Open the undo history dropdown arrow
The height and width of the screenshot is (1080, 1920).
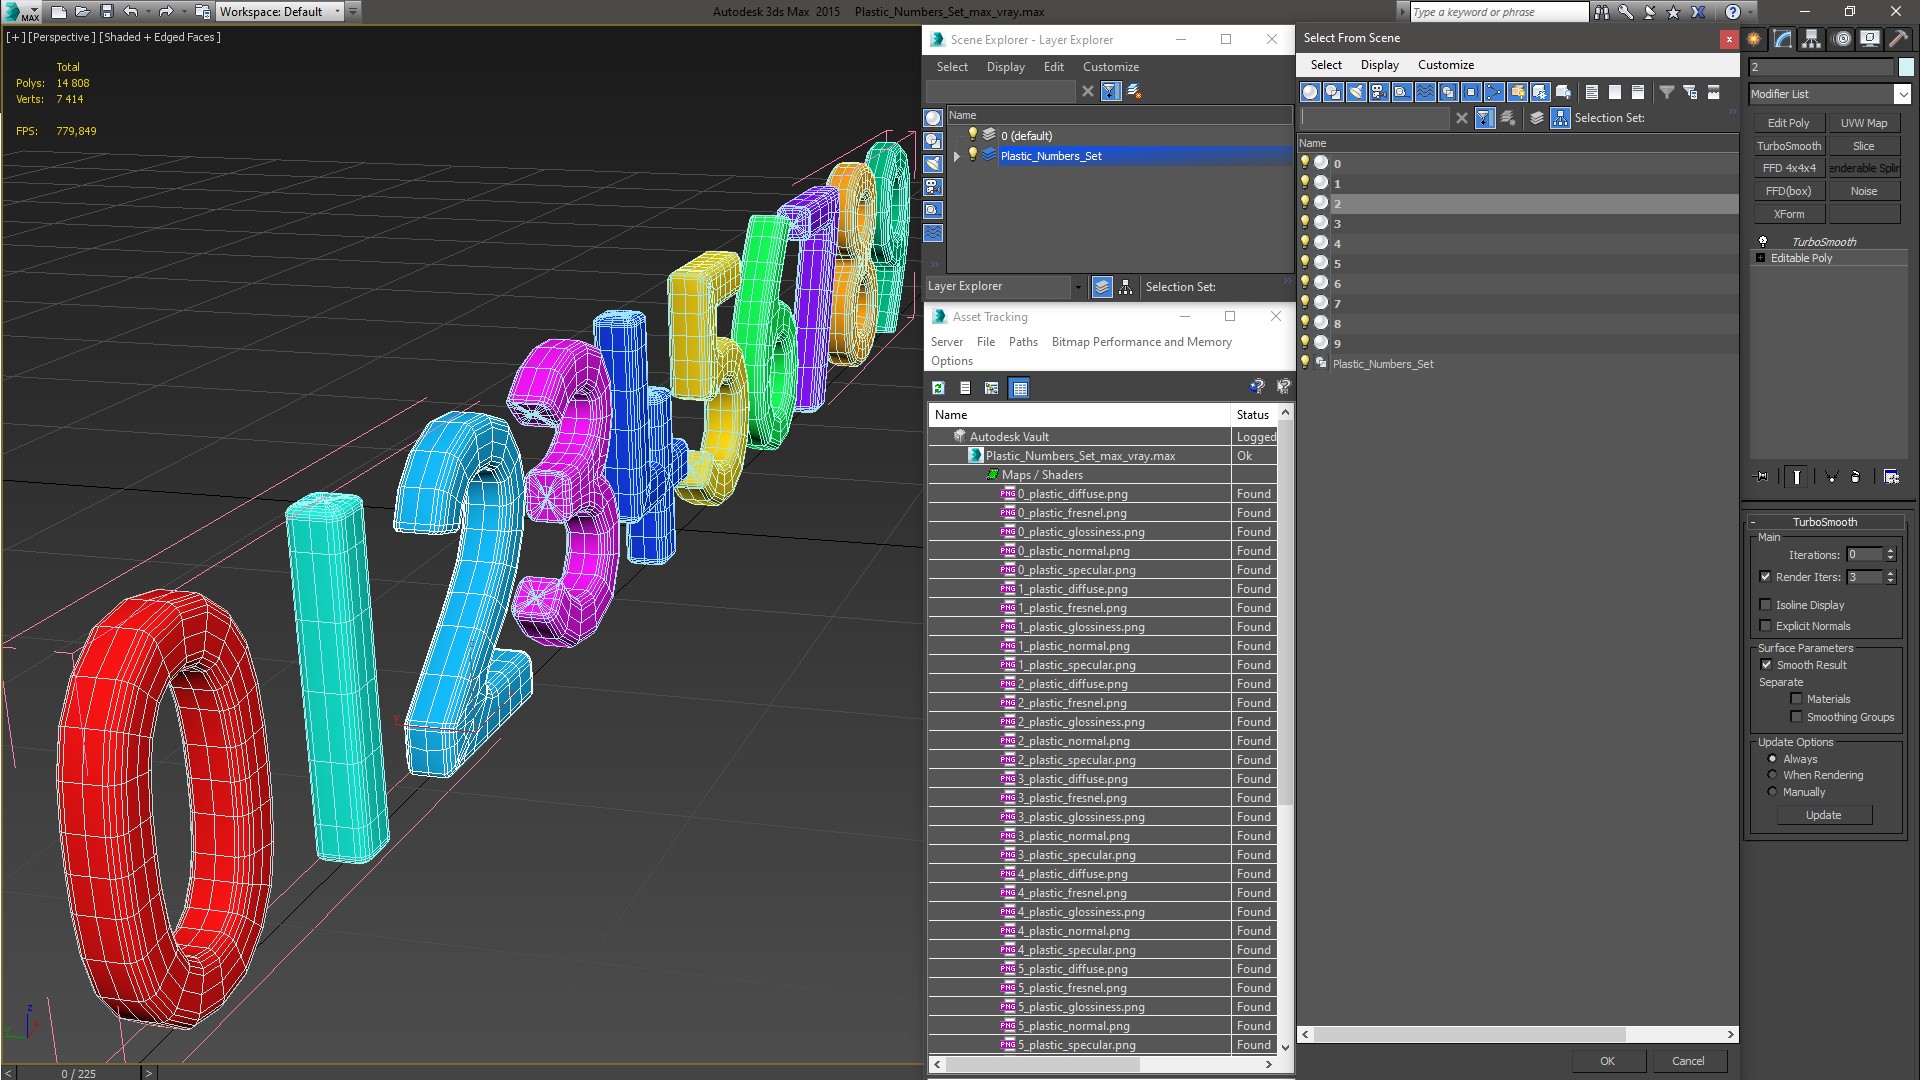[149, 12]
